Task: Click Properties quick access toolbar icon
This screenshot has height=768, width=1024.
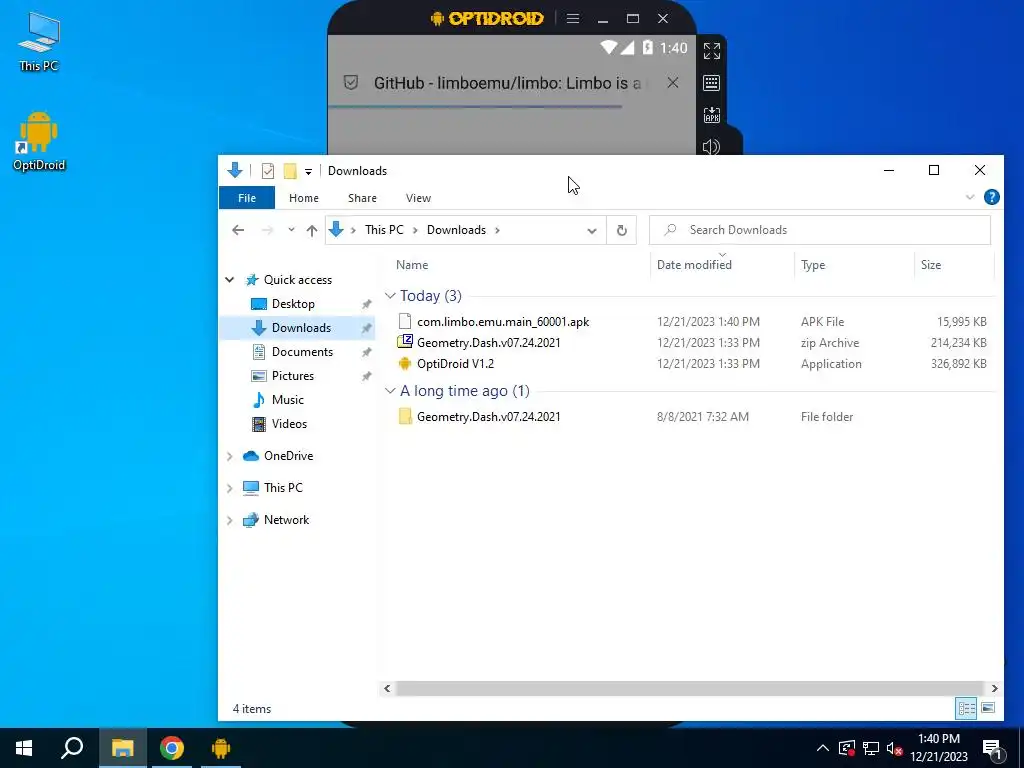Action: [268, 171]
